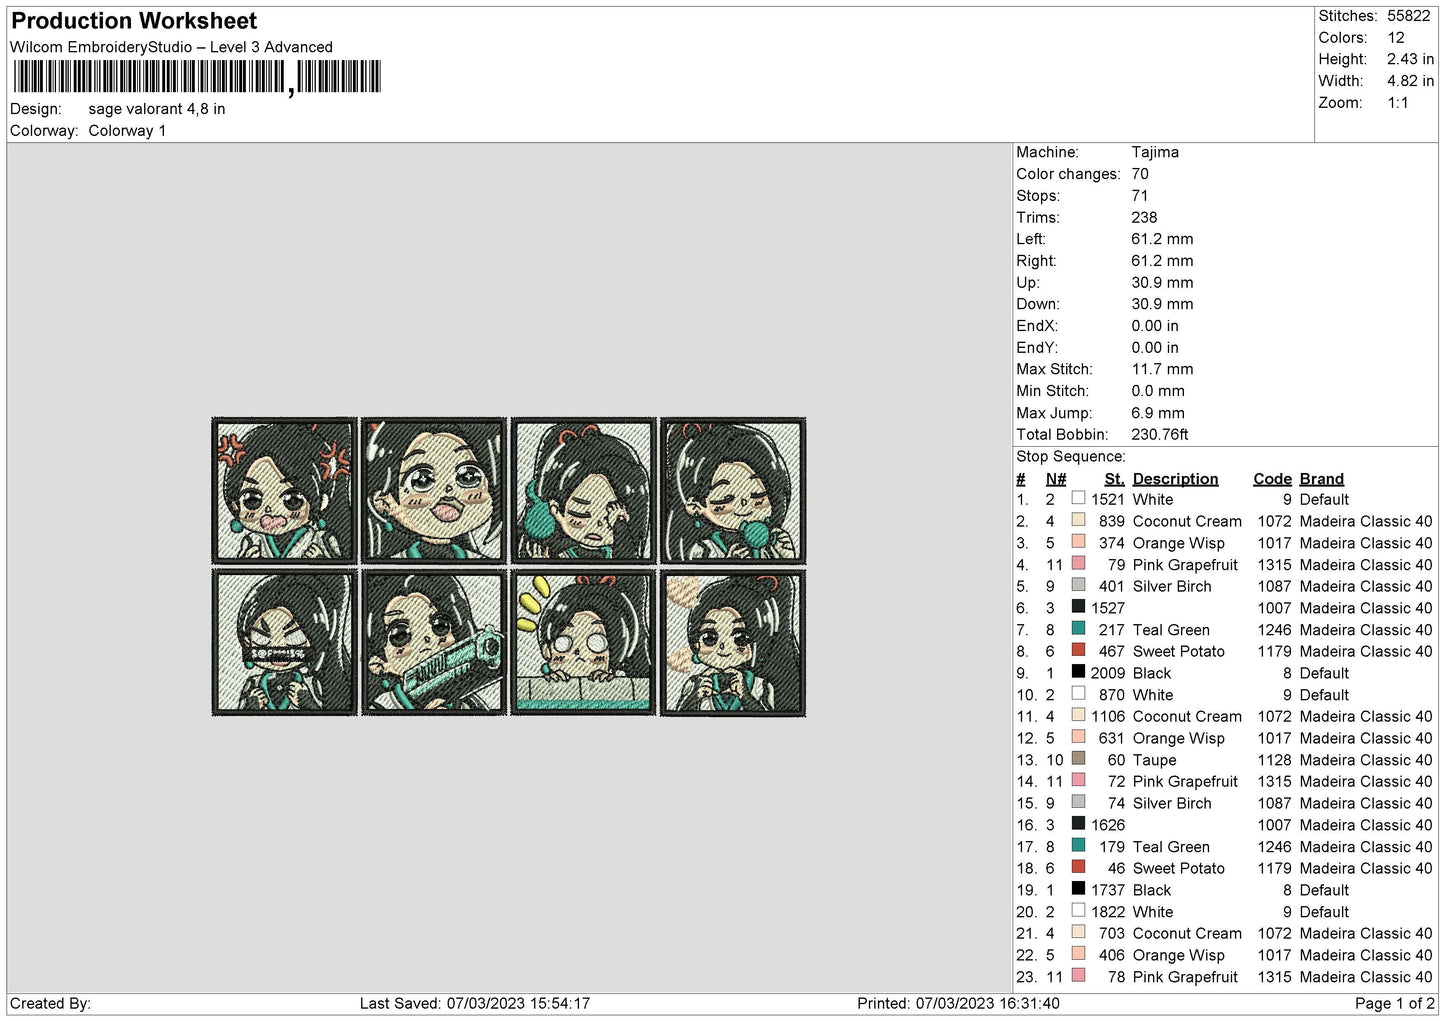This screenshot has height=1021, width=1445.
Task: Select the Orange Wisp swatch in row 3
Action: 1078,541
